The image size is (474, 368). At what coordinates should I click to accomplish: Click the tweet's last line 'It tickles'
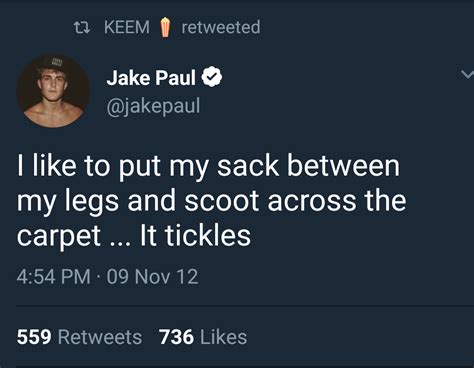195,236
